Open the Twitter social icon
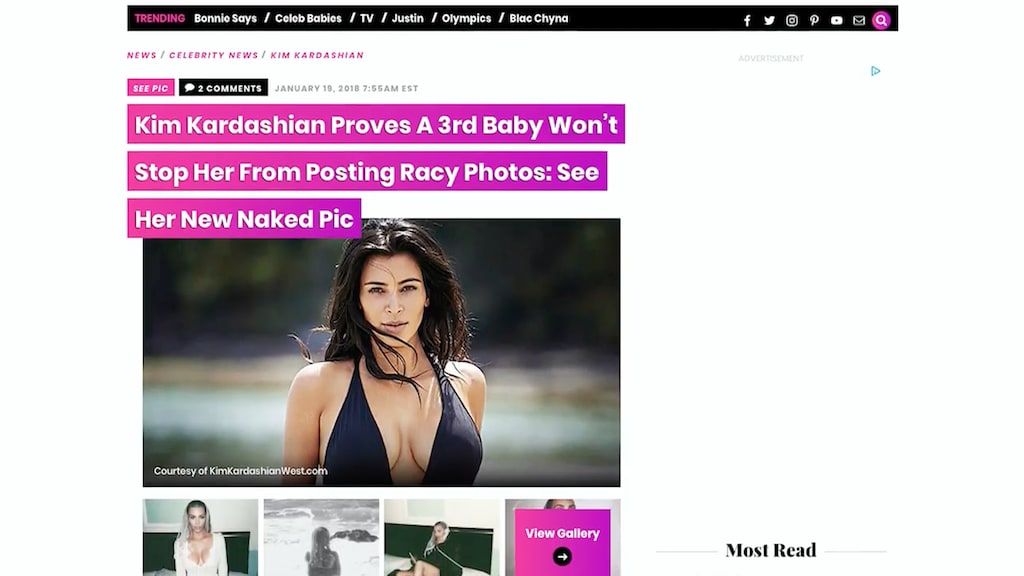Image resolution: width=1024 pixels, height=576 pixels. [x=769, y=20]
